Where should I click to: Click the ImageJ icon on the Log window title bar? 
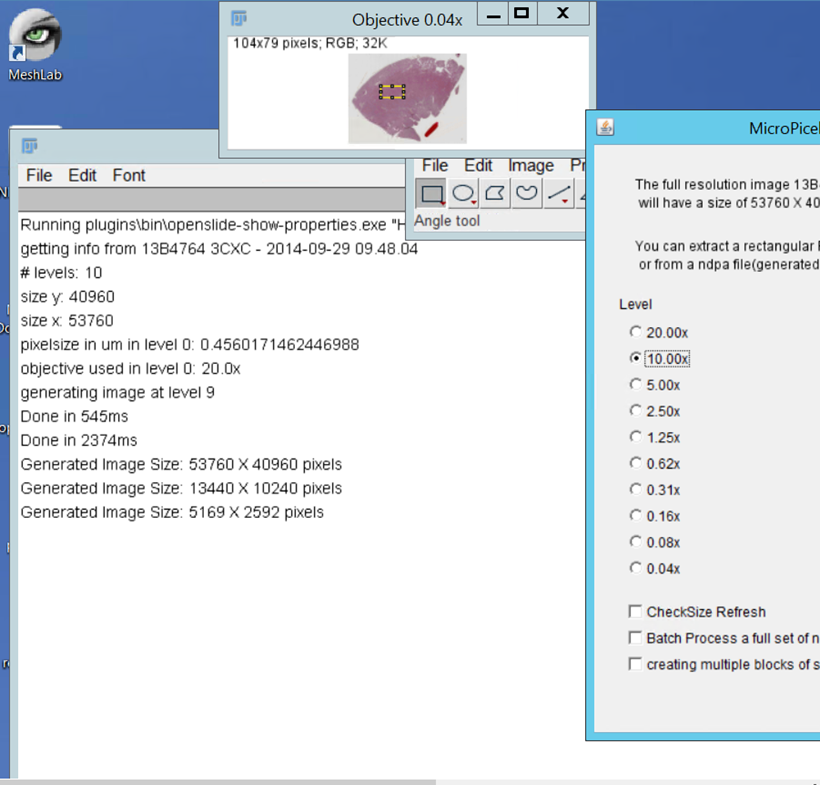pos(29,146)
